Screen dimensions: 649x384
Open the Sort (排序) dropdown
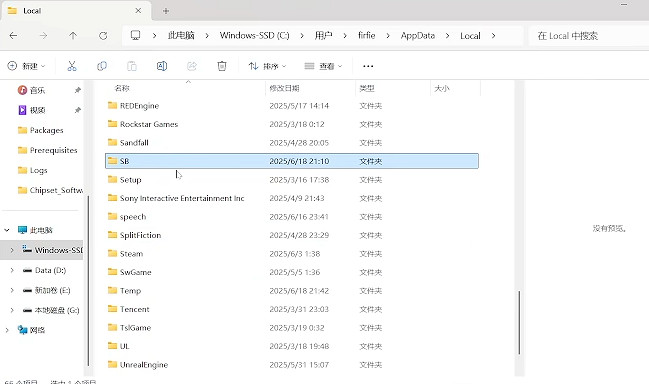[x=267, y=66]
